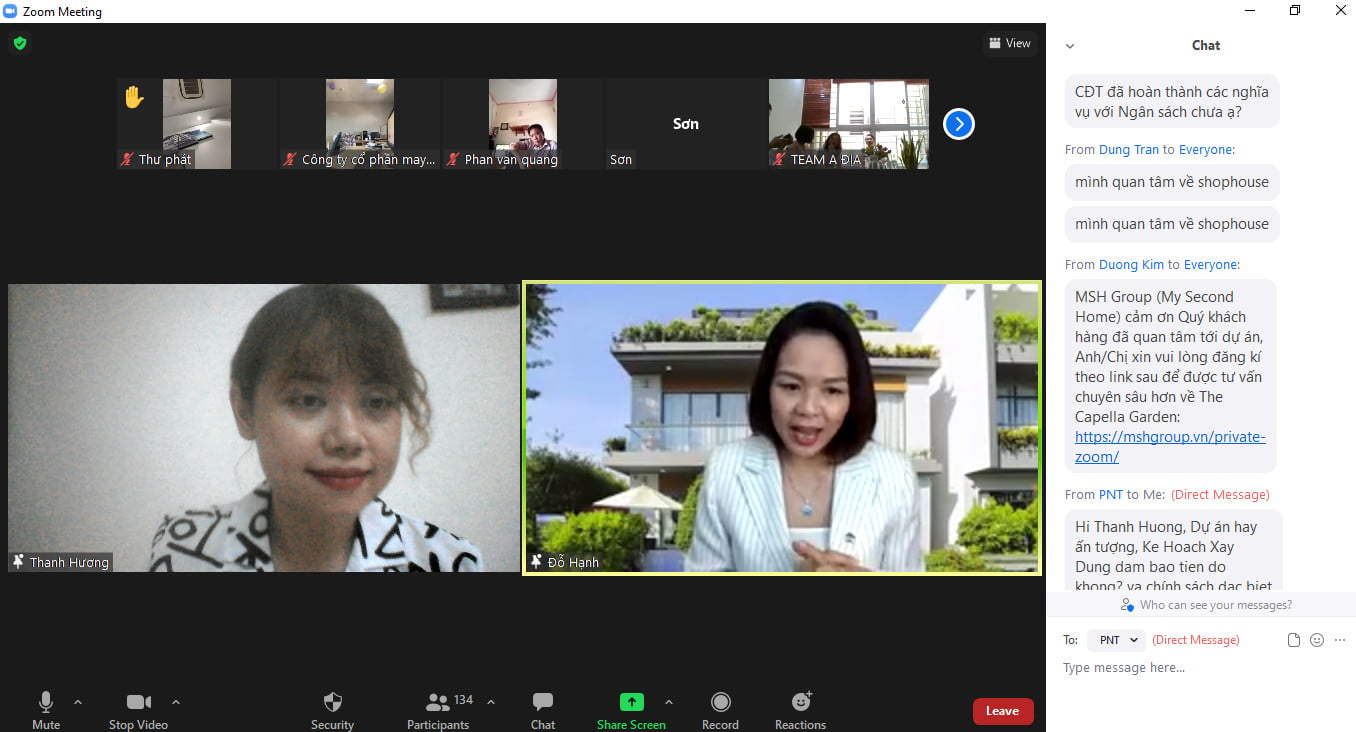Click sender name Dung Tran
The height and width of the screenshot is (732, 1356).
click(1129, 150)
